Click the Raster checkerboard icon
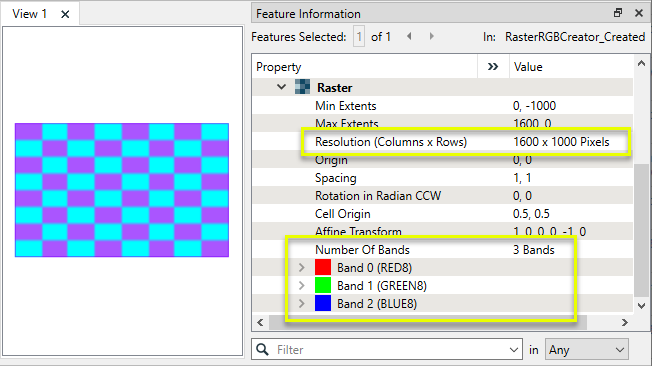Screen dimensions: 652x366 302,87
